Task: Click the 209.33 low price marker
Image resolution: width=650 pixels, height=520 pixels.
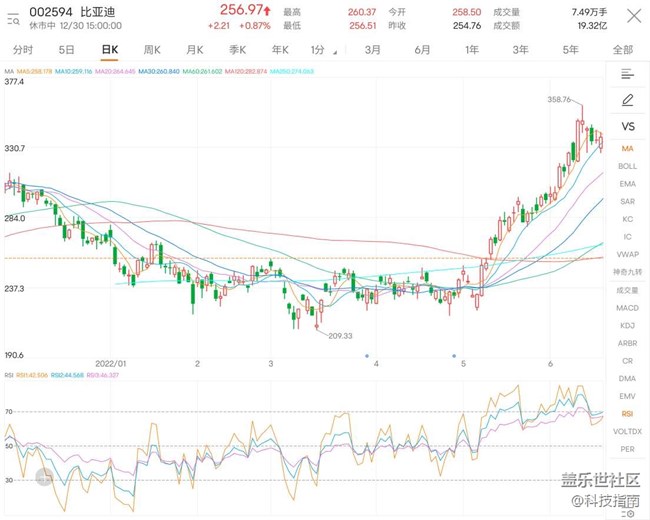Action: point(342,335)
